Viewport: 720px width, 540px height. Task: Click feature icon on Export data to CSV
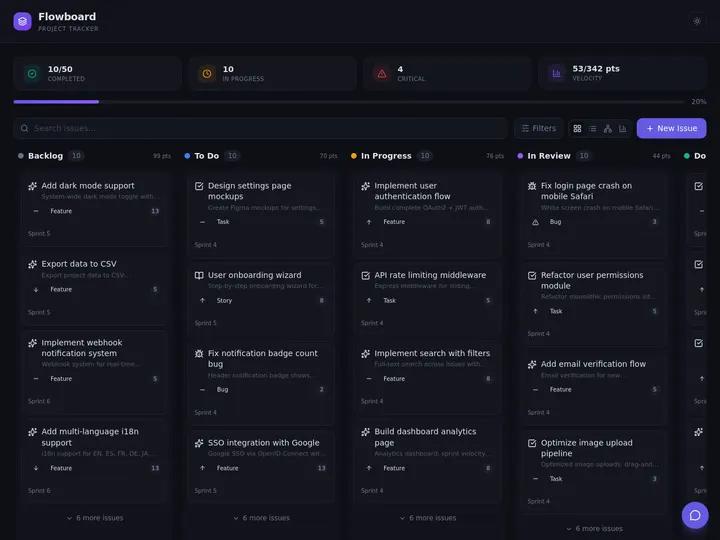click(x=33, y=264)
